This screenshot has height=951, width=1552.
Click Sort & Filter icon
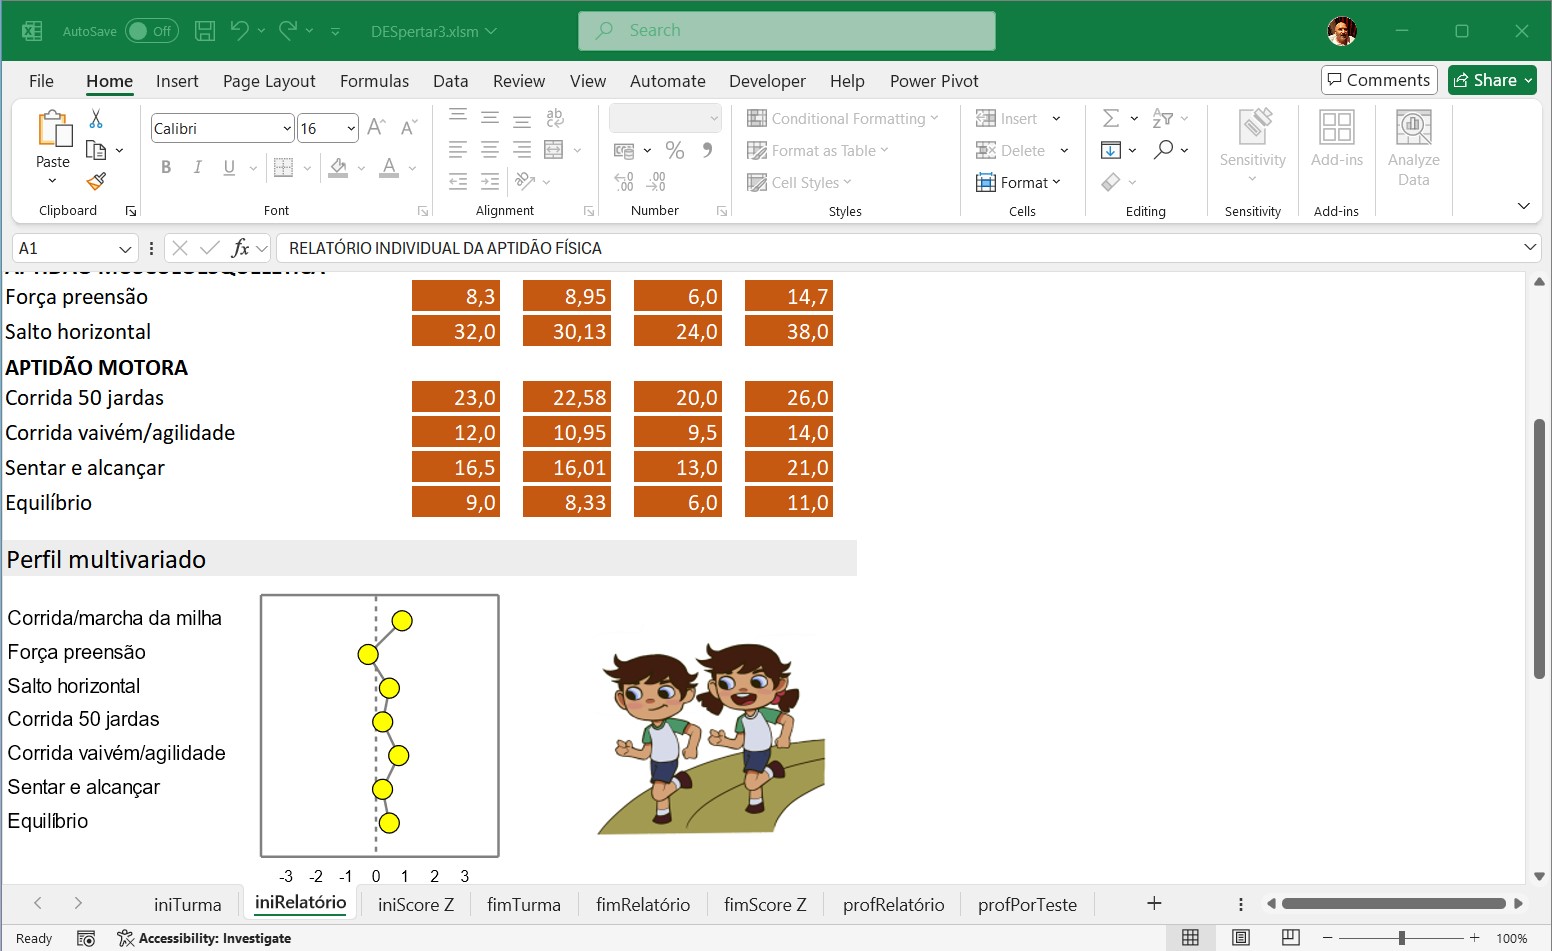pyautogui.click(x=1162, y=118)
